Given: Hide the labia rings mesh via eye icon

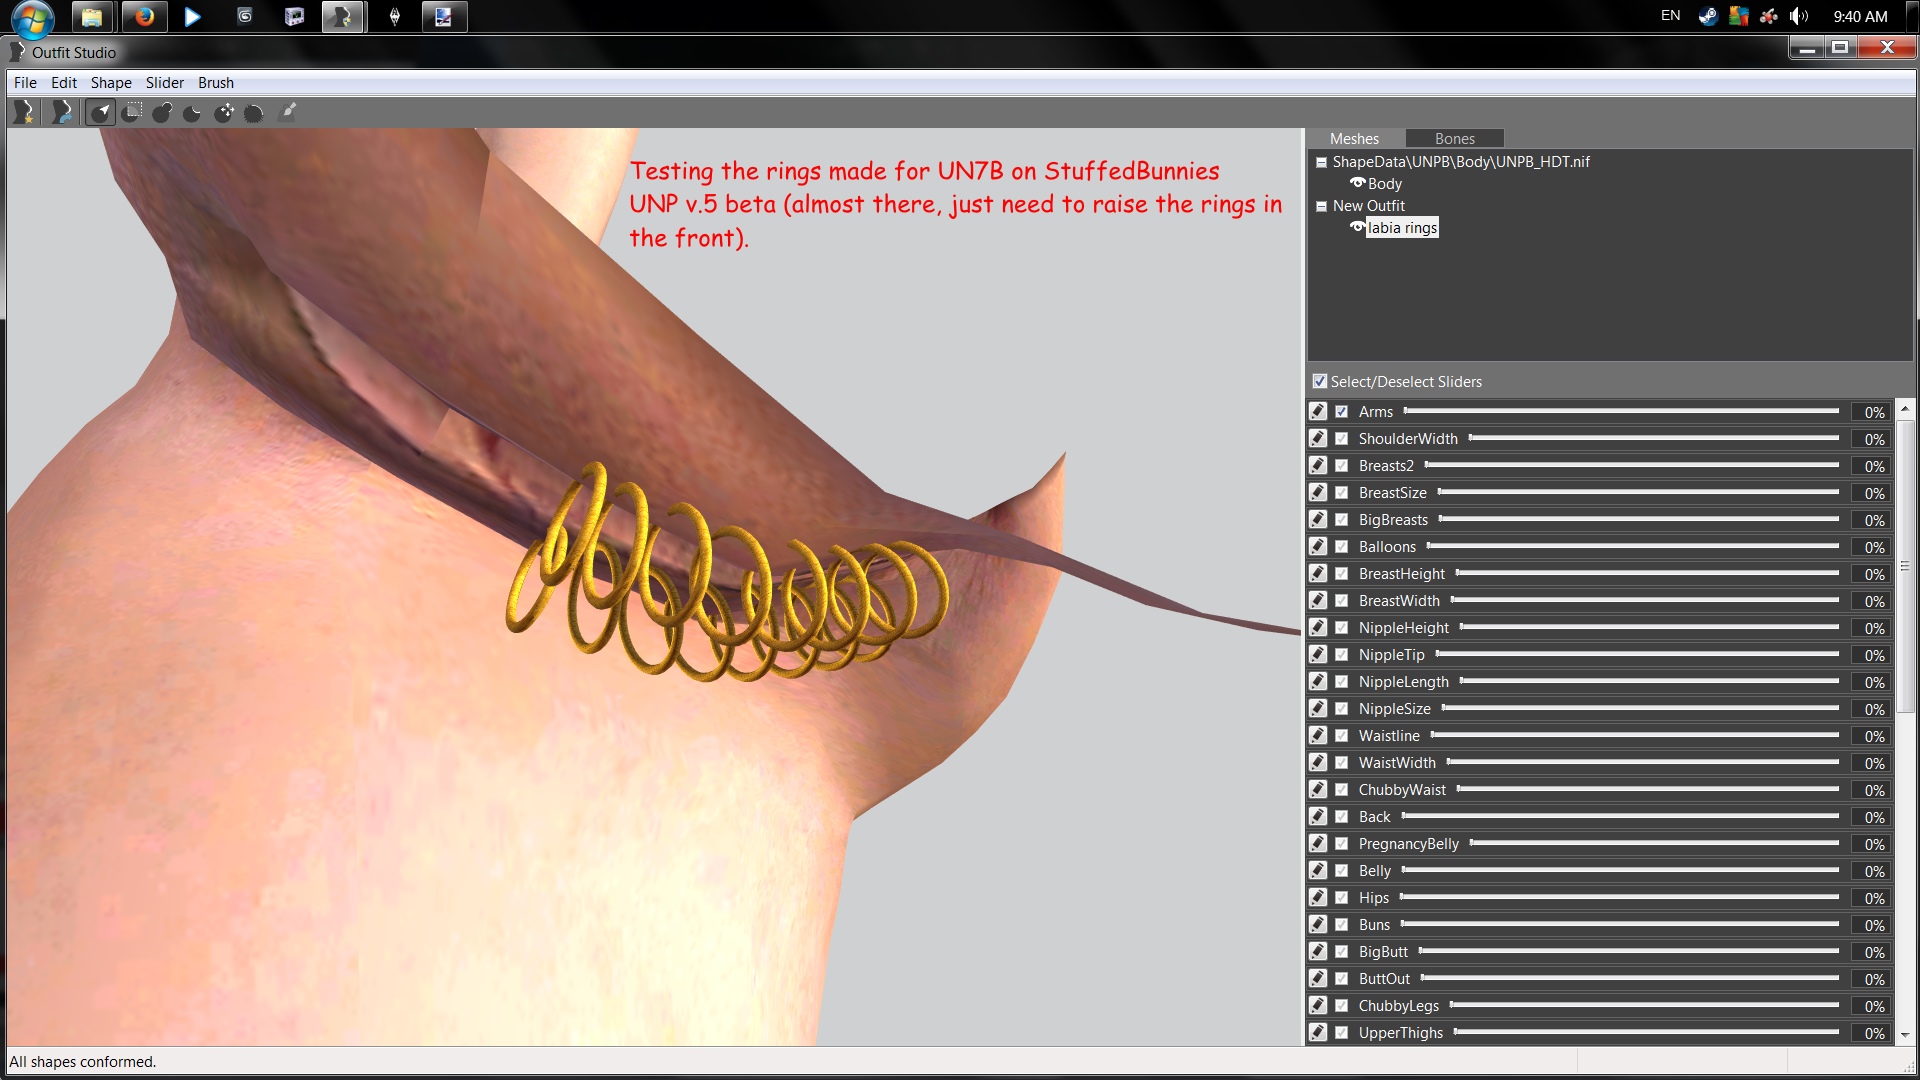Looking at the screenshot, I should [1357, 227].
